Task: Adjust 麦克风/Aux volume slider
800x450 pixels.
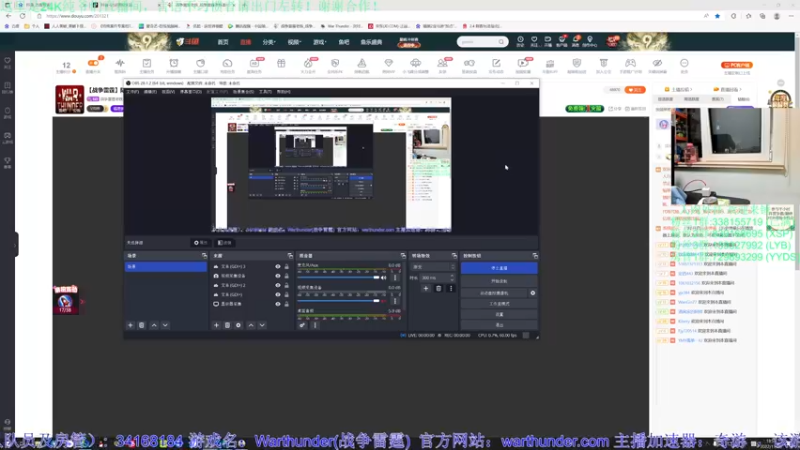Action: point(338,278)
